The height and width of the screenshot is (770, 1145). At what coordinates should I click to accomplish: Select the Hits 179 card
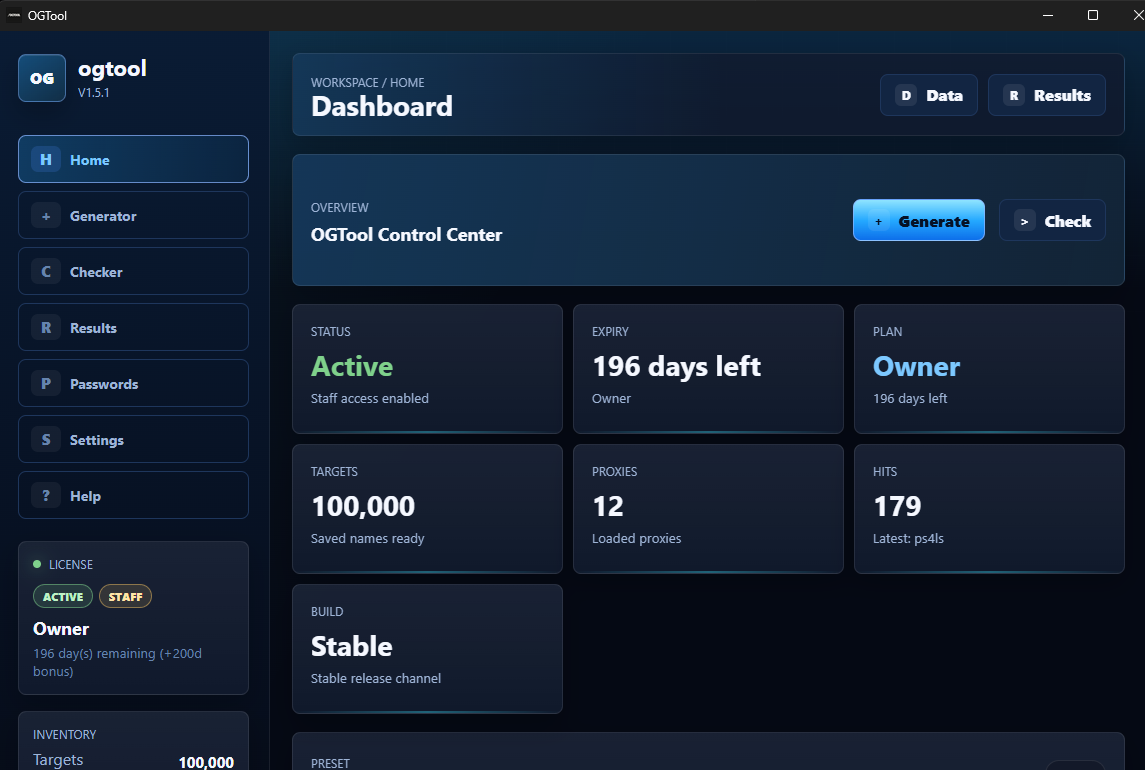tap(989, 509)
